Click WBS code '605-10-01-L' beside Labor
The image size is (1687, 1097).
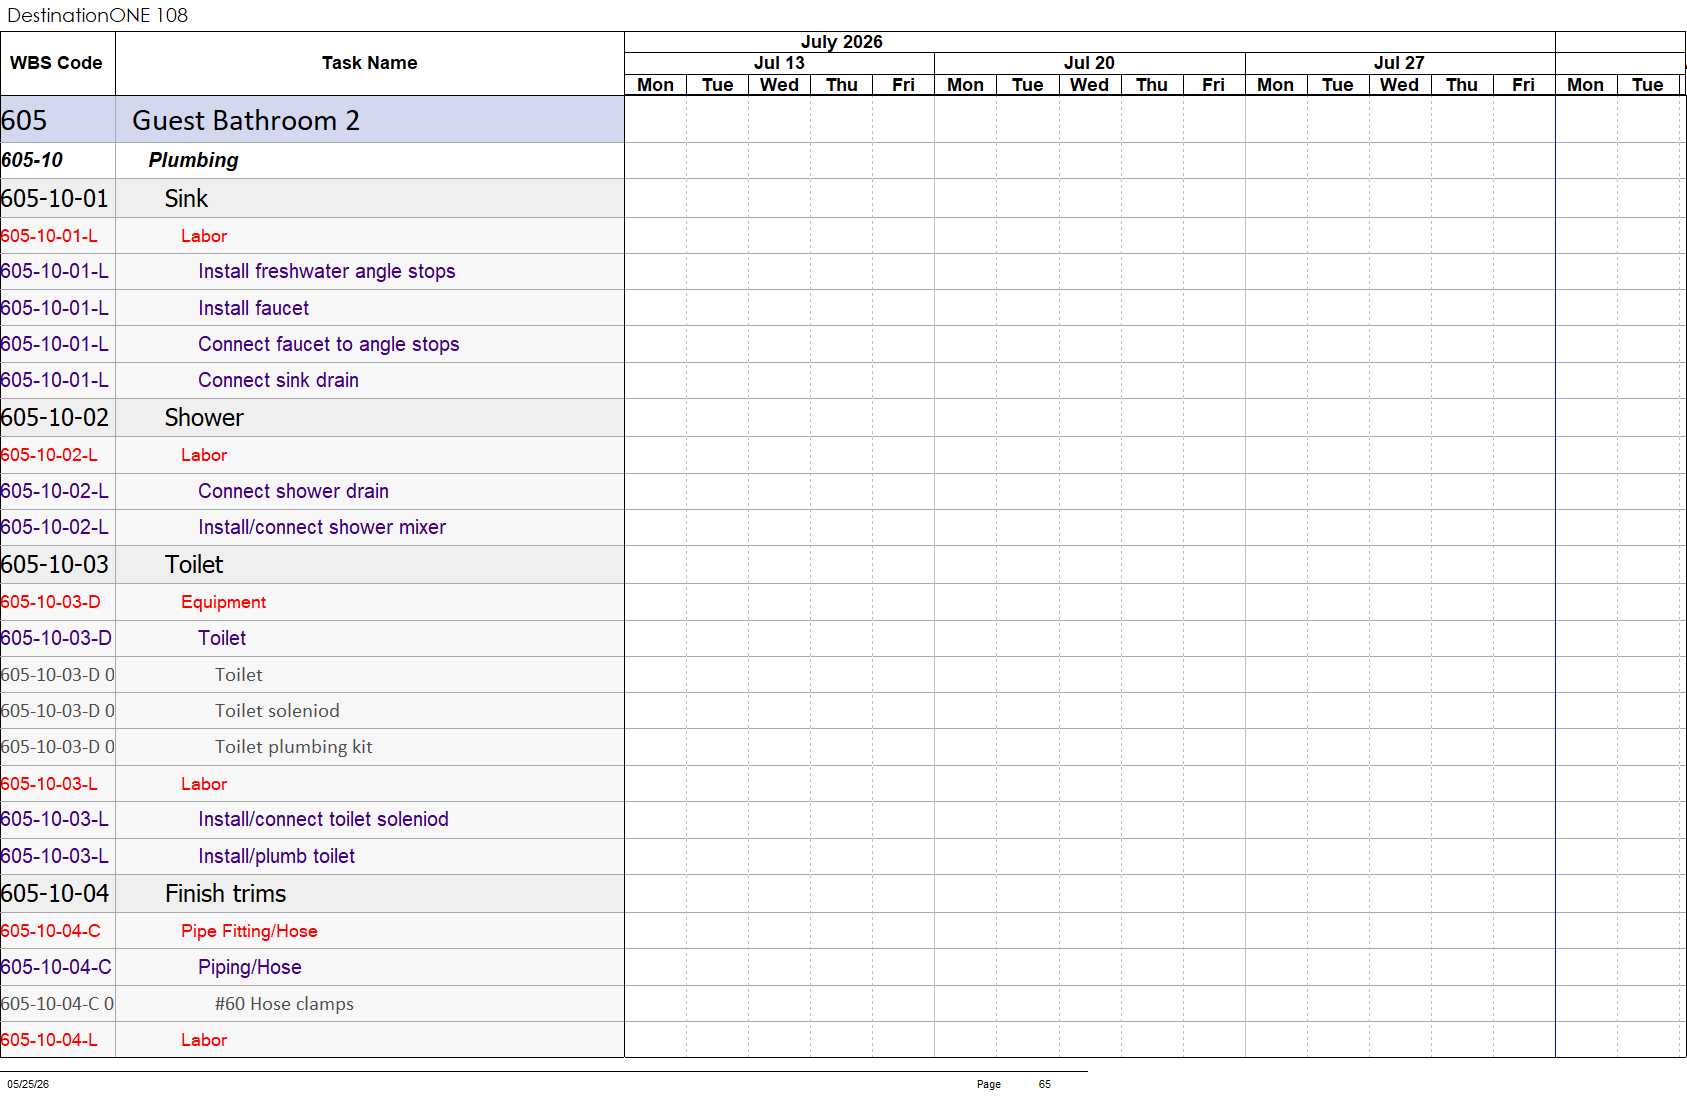49,236
